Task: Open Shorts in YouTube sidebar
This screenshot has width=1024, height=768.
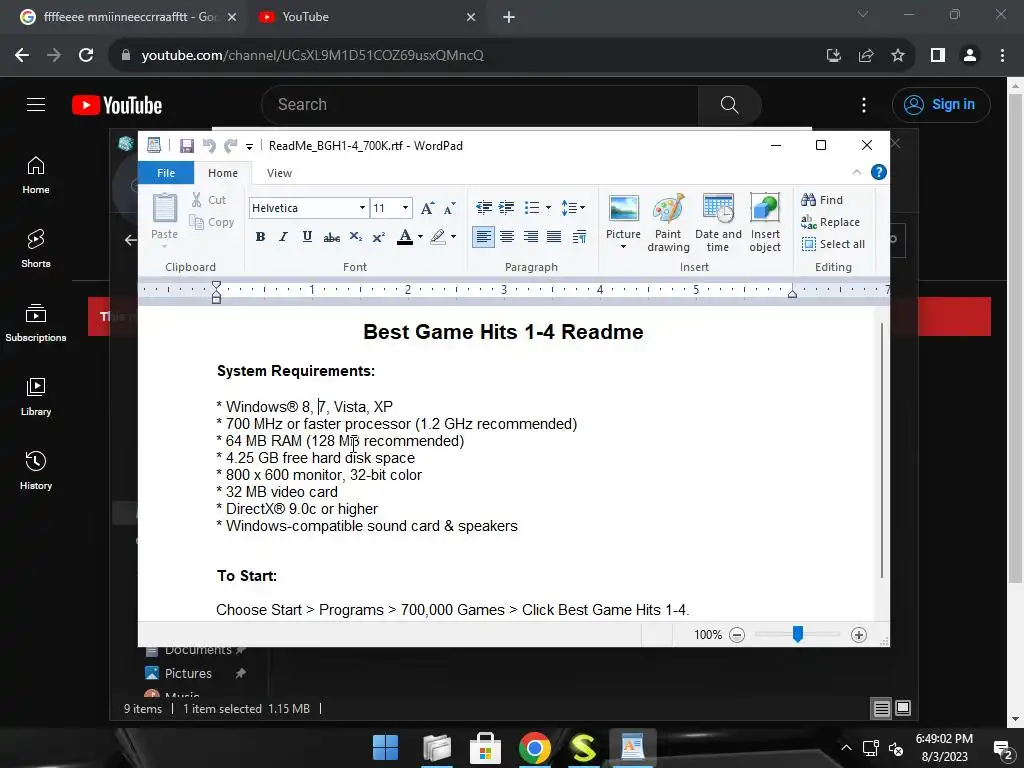Action: (x=36, y=249)
